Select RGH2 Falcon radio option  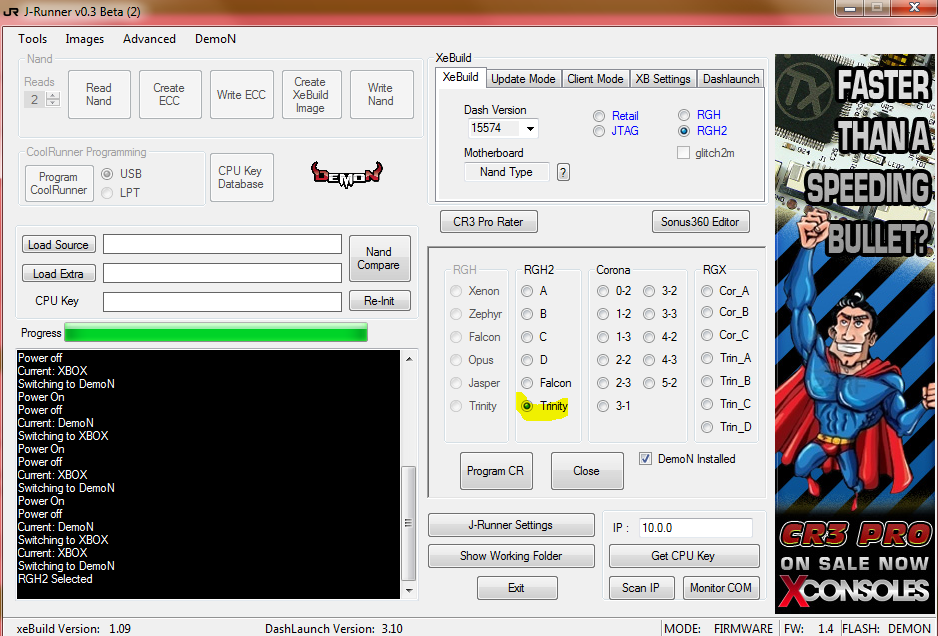[527, 383]
